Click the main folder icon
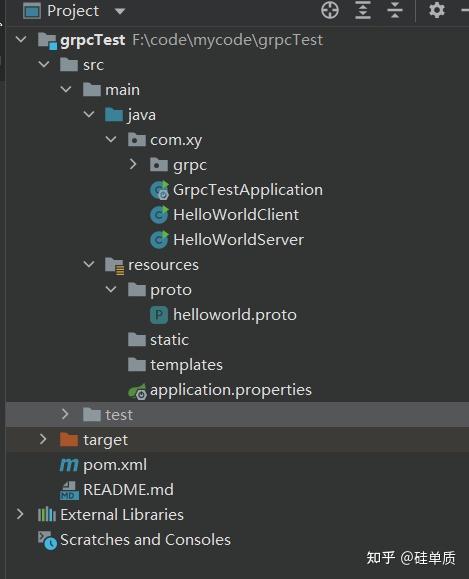Image resolution: width=469 pixels, height=579 pixels. pos(92,89)
